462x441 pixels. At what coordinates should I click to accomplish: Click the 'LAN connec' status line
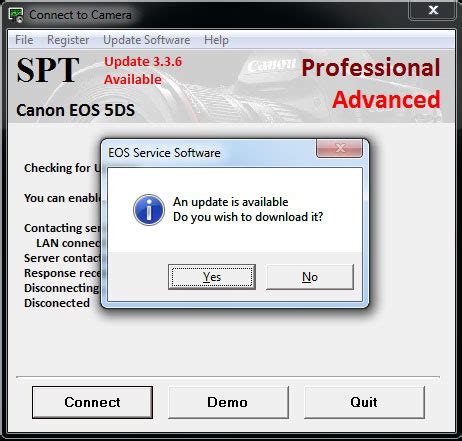point(68,243)
